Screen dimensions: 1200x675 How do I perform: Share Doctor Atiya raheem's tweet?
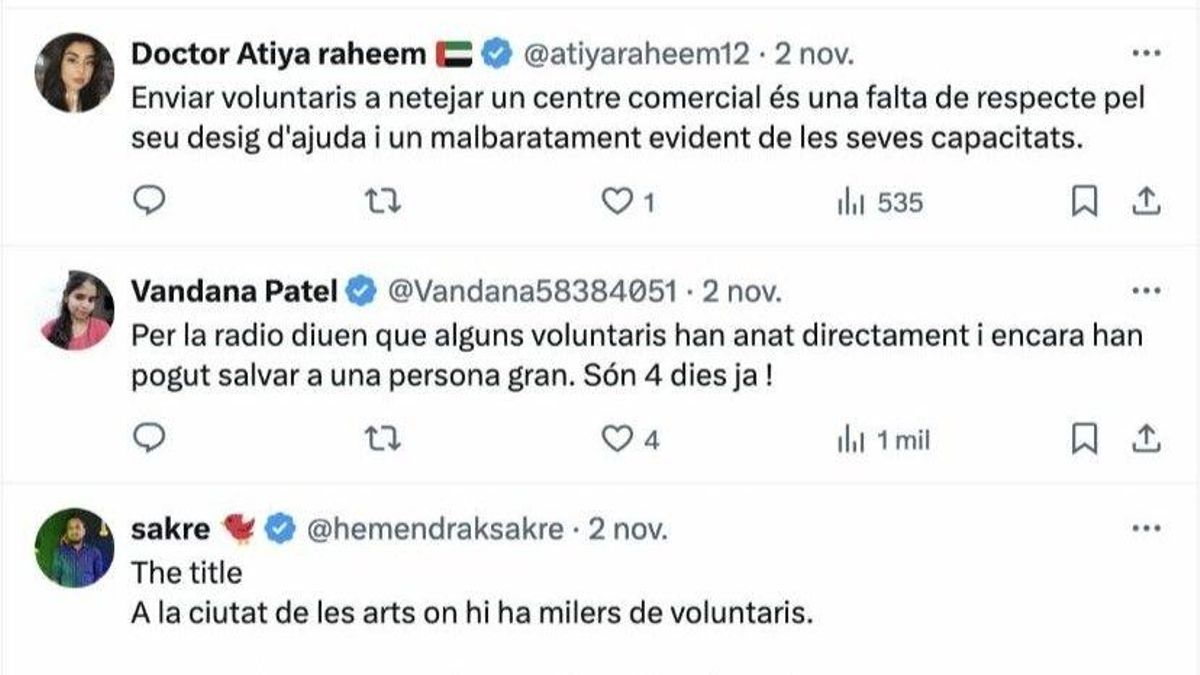click(1145, 202)
